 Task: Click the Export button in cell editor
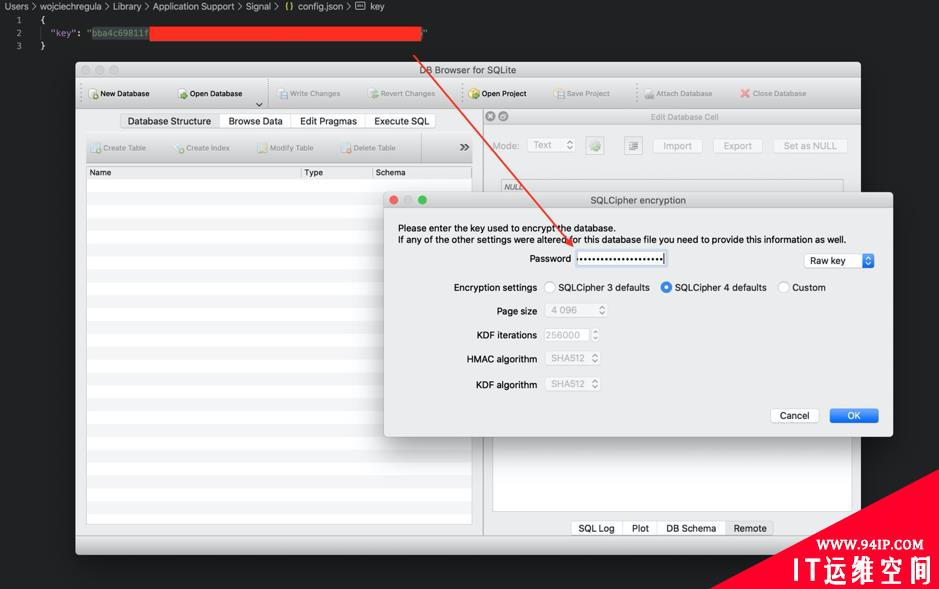pyautogui.click(x=737, y=146)
